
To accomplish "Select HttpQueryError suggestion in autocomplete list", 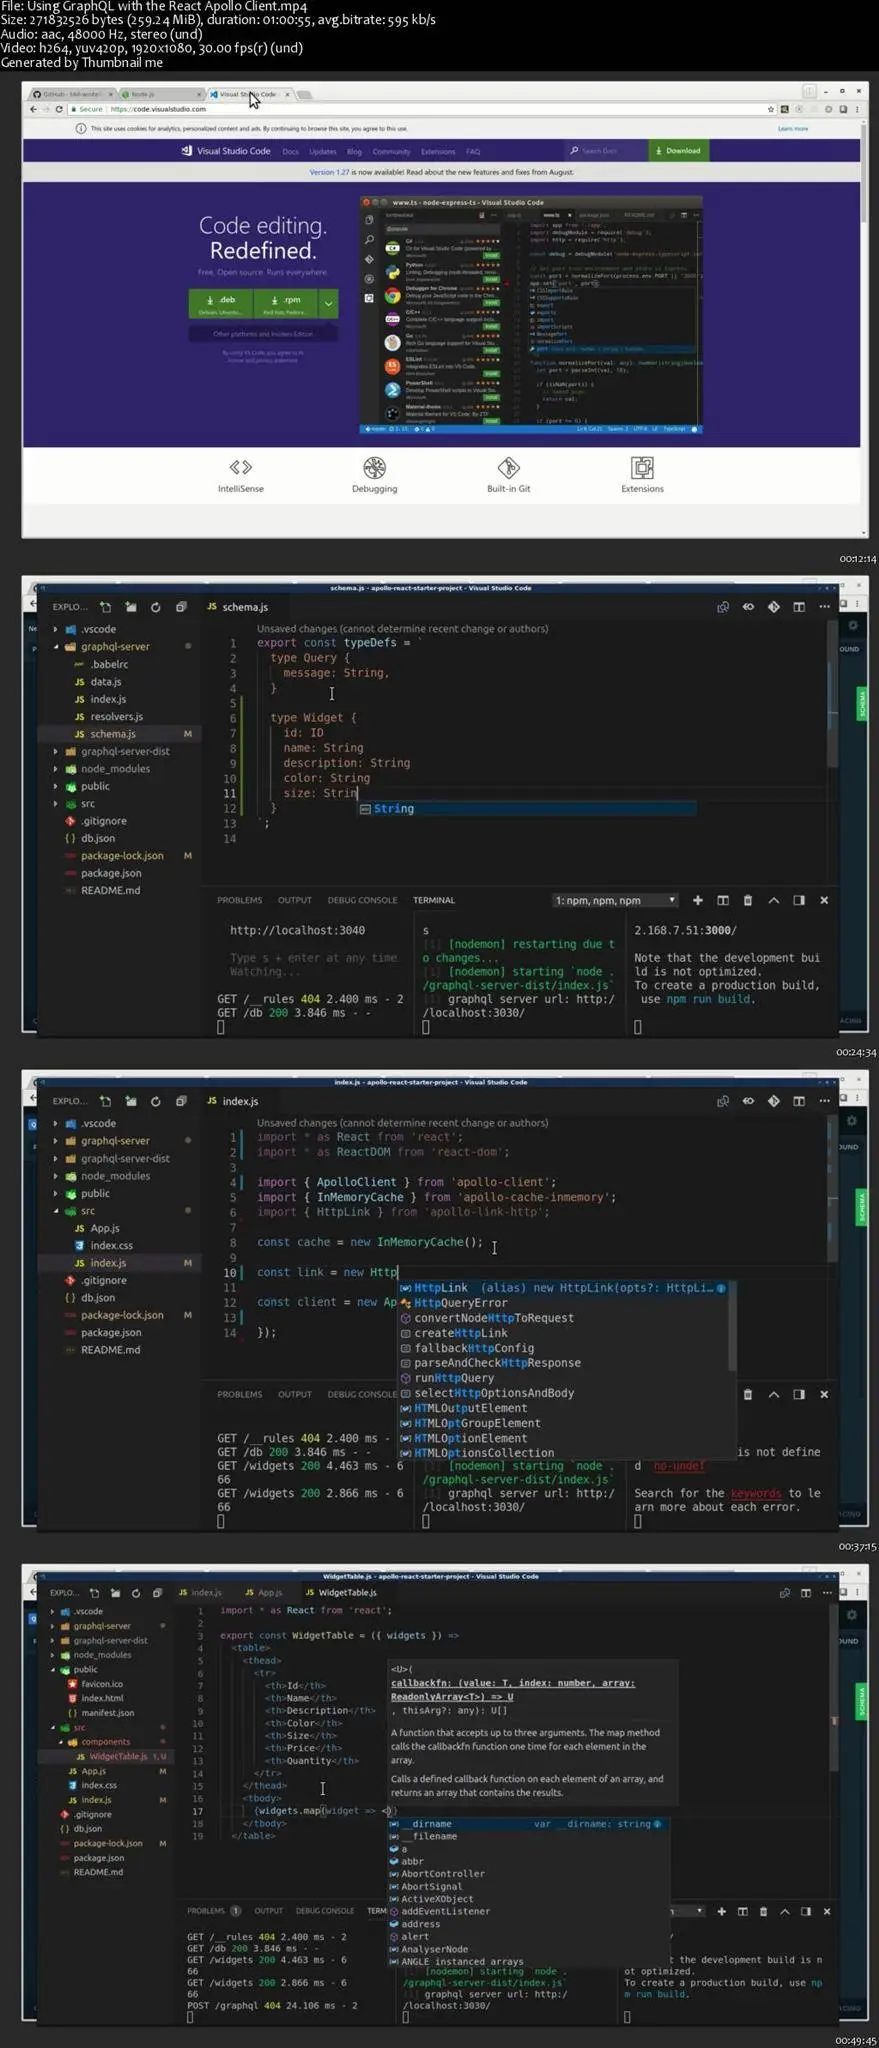I will click(x=565, y=1303).
